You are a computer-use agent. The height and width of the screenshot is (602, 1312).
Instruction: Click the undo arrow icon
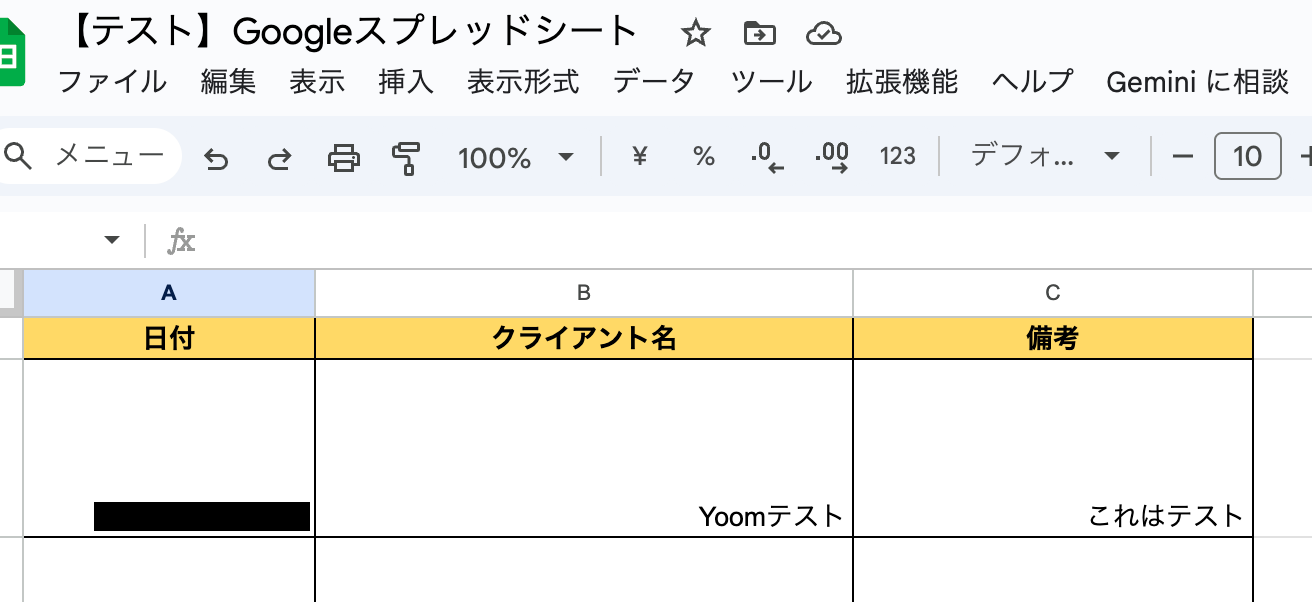tap(216, 158)
